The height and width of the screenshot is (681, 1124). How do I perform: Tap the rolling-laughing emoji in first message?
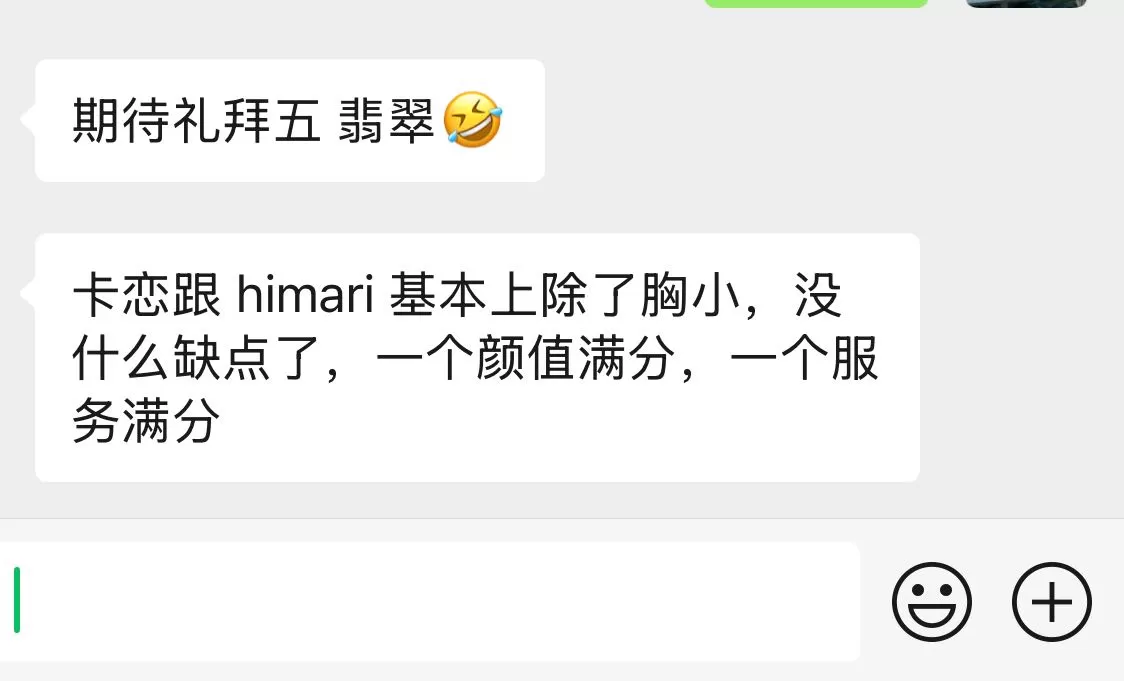point(472,120)
